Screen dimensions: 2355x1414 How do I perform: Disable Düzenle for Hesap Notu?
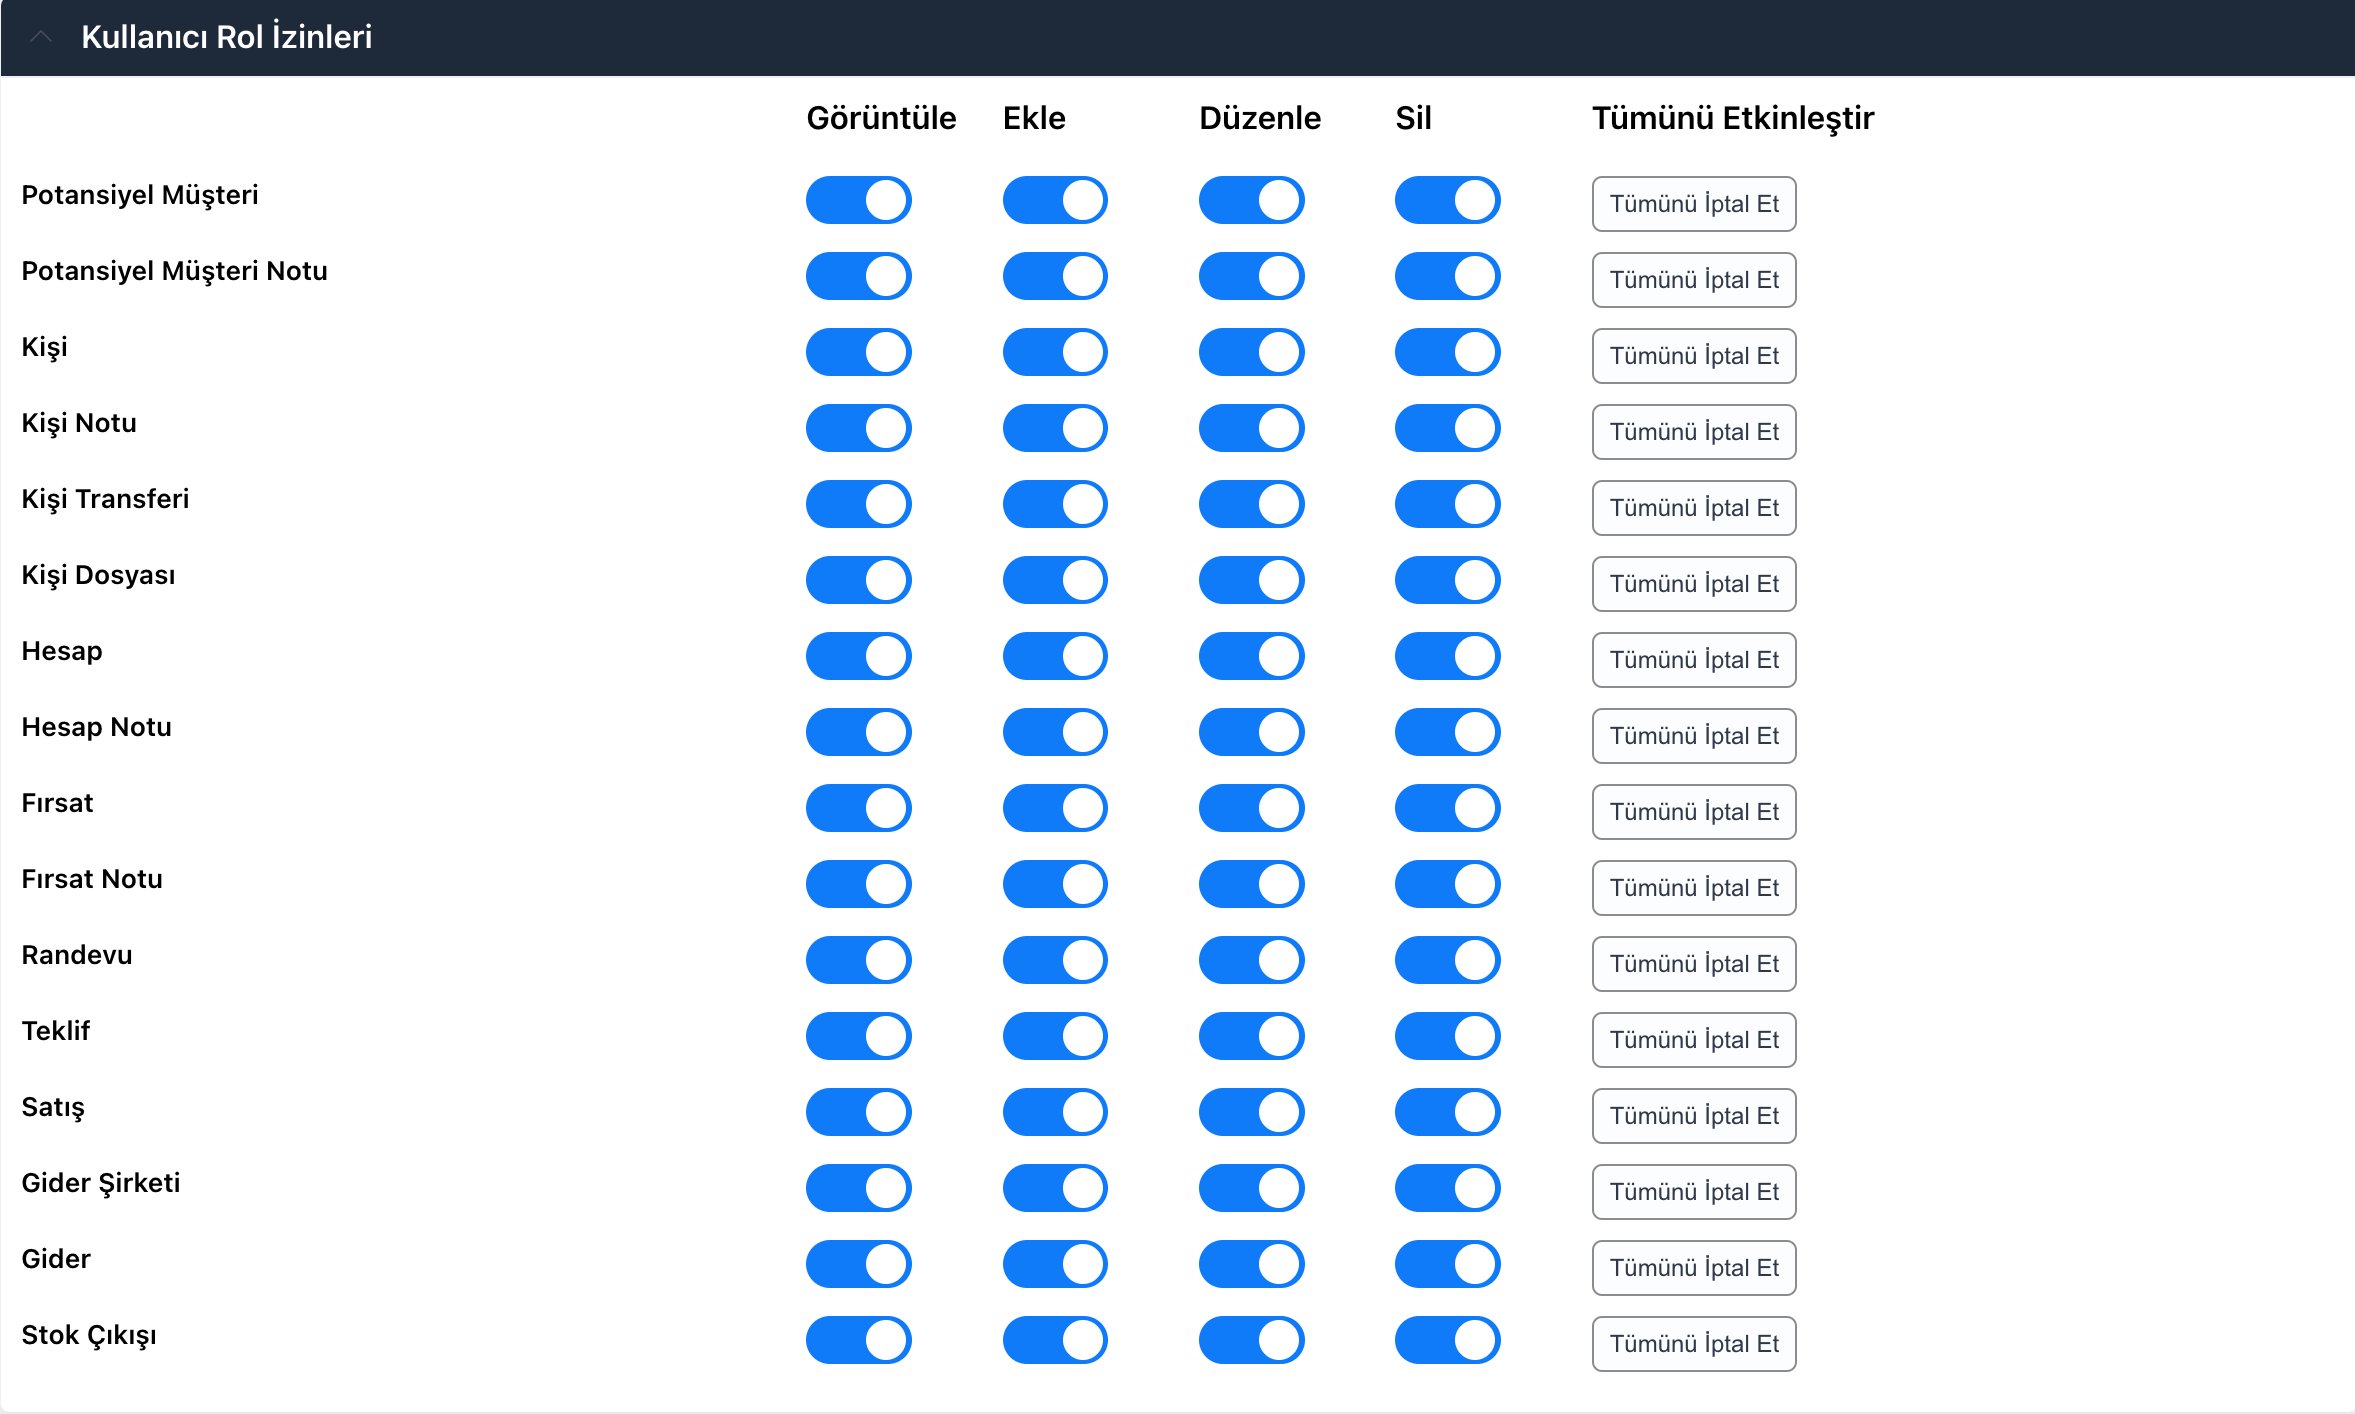1251,732
